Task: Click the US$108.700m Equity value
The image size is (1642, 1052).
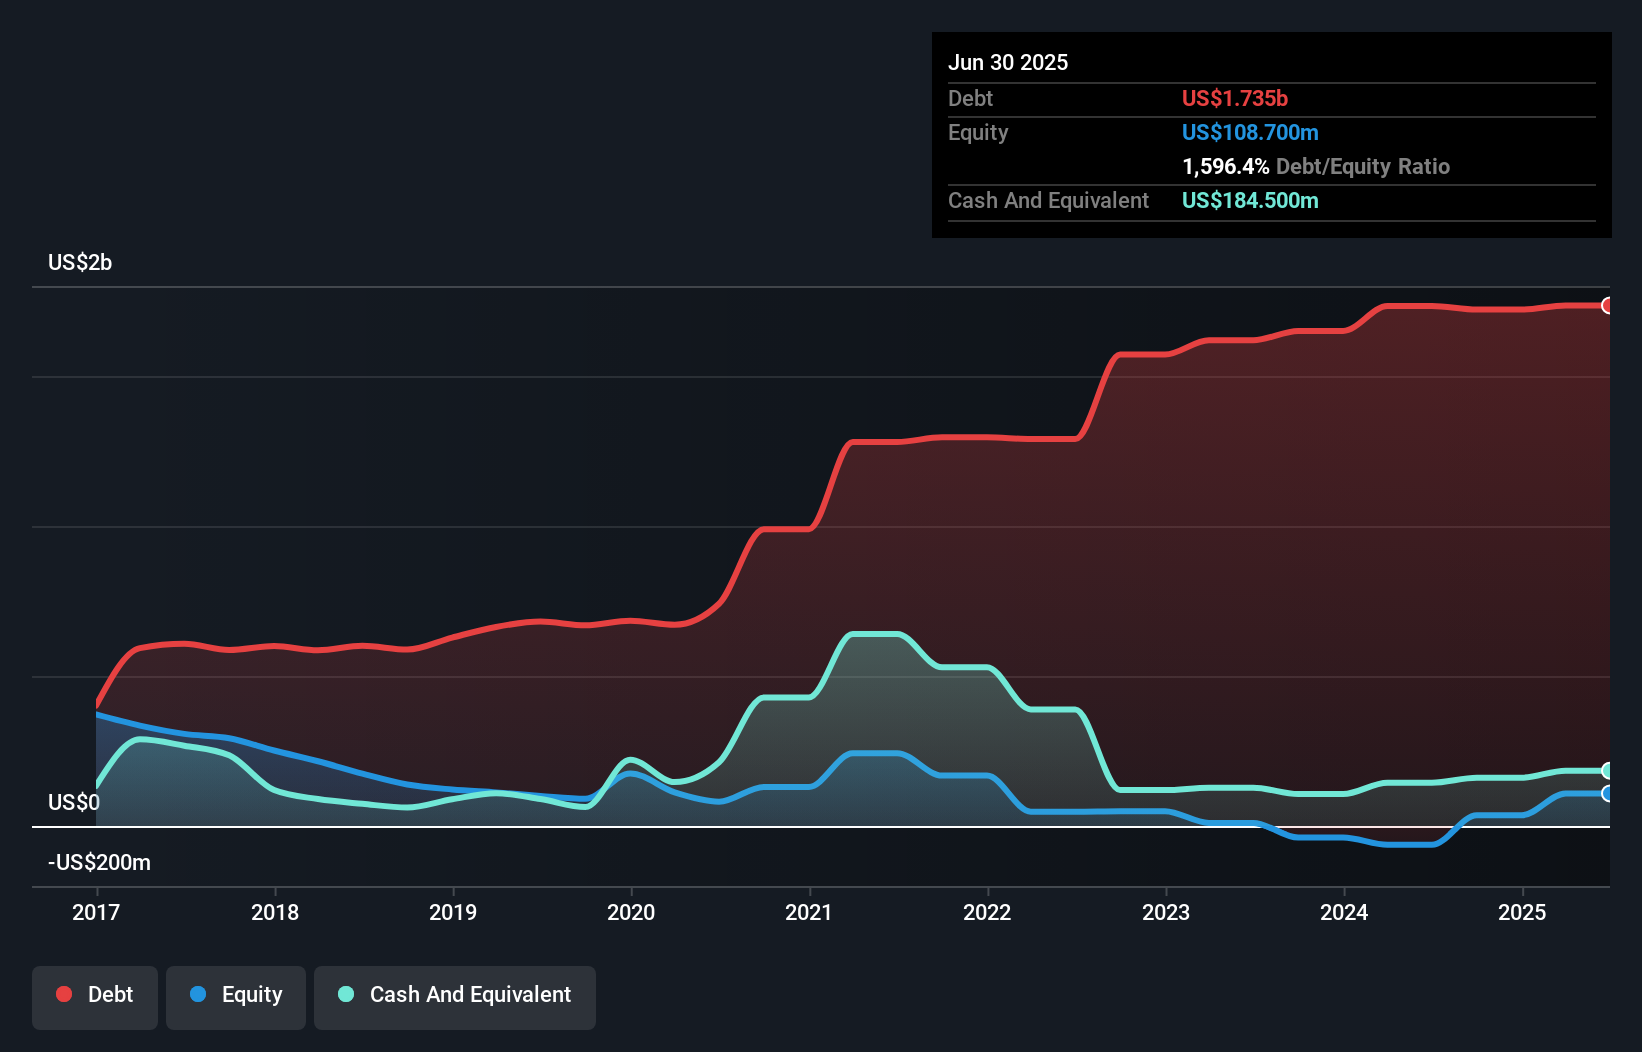Action: [x=1250, y=133]
